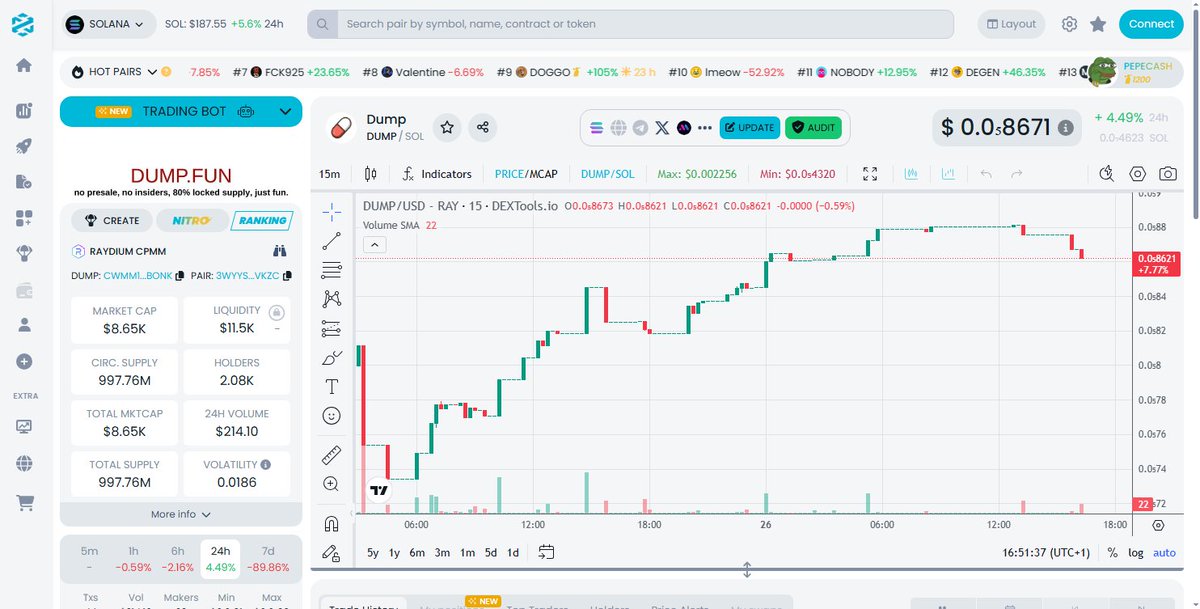The width and height of the screenshot is (1200, 609).
Task: Copy the DUMP contract address
Action: pyautogui.click(x=180, y=275)
